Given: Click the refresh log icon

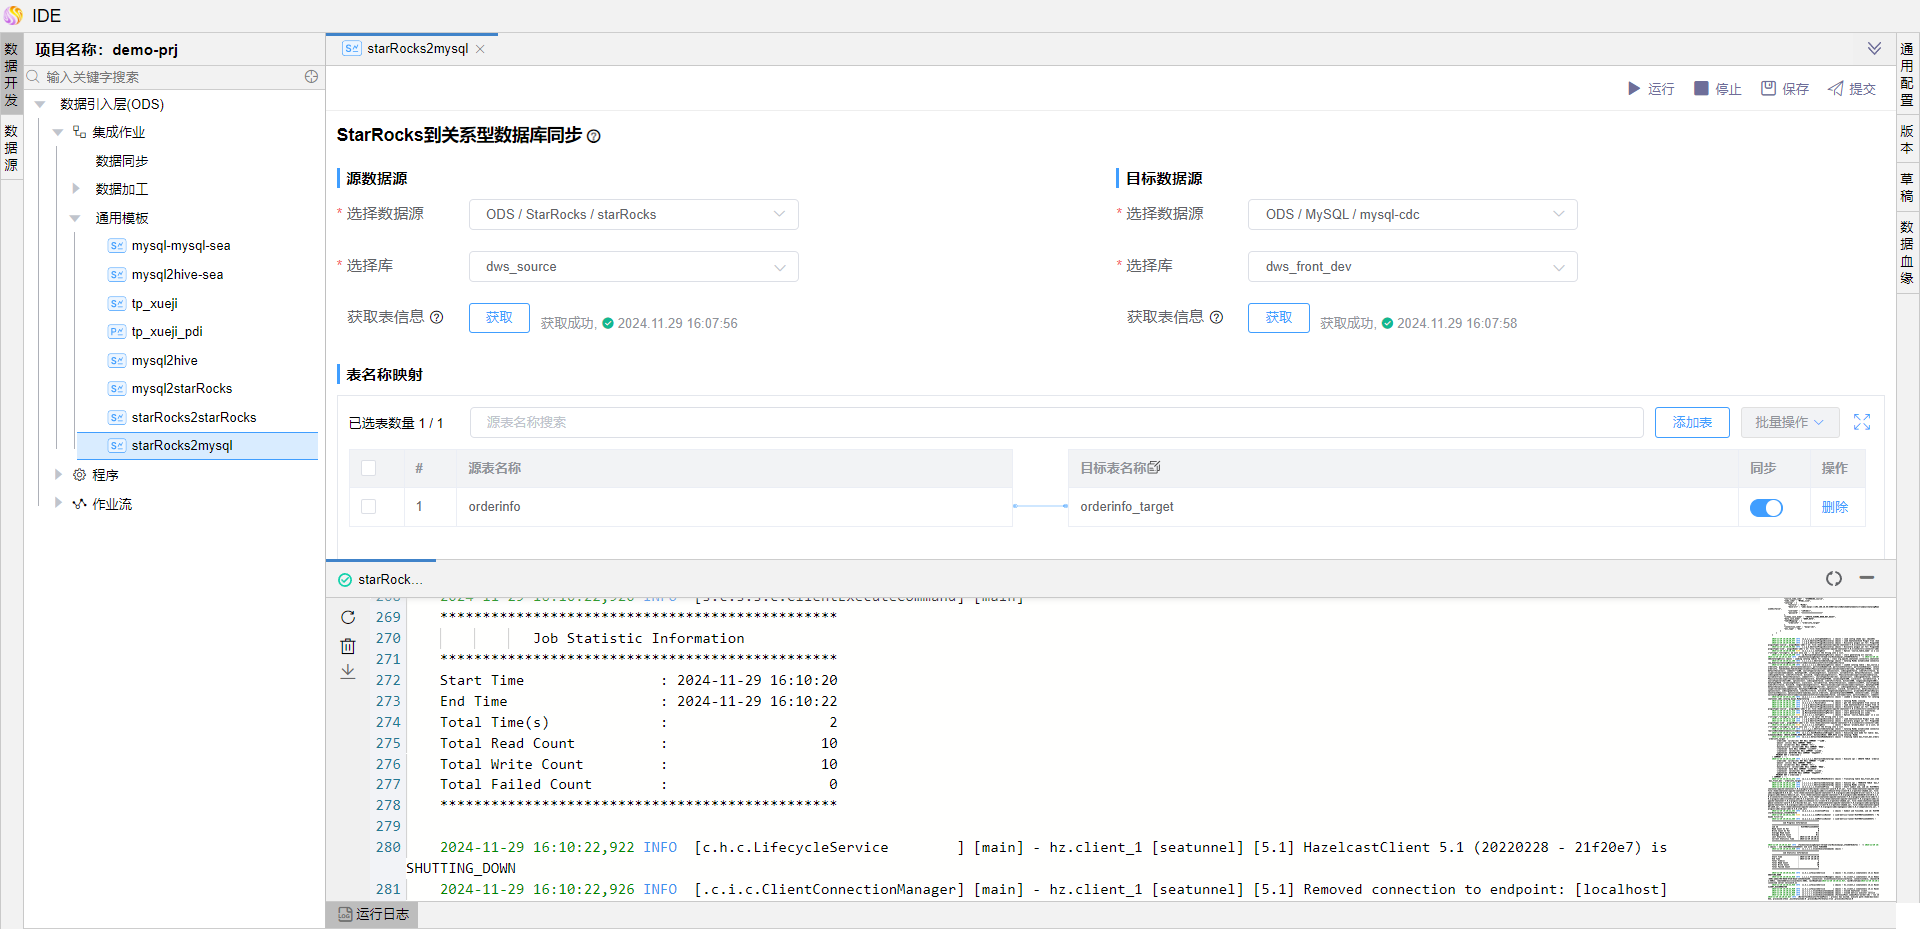Looking at the screenshot, I should click(348, 618).
